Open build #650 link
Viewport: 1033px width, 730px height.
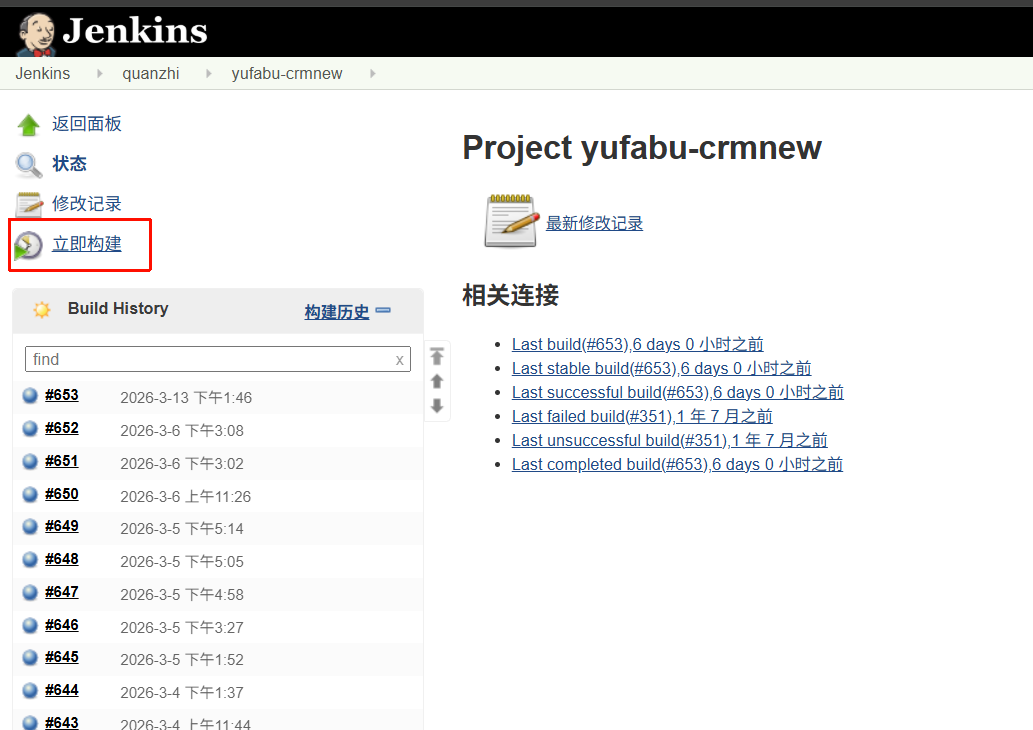[62, 493]
